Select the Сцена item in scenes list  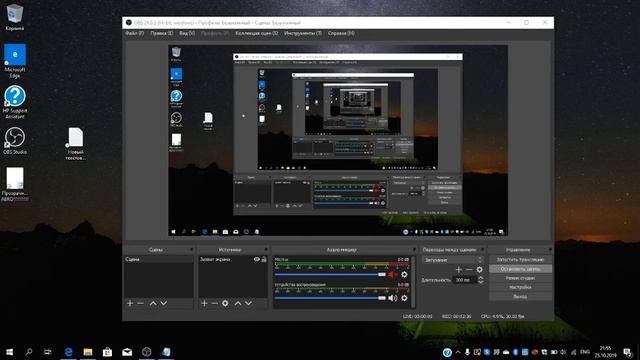(159, 259)
